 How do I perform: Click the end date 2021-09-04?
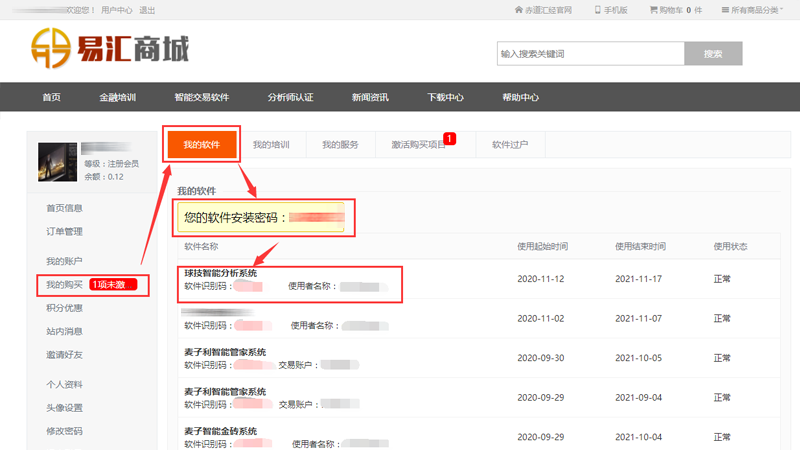tap(638, 397)
